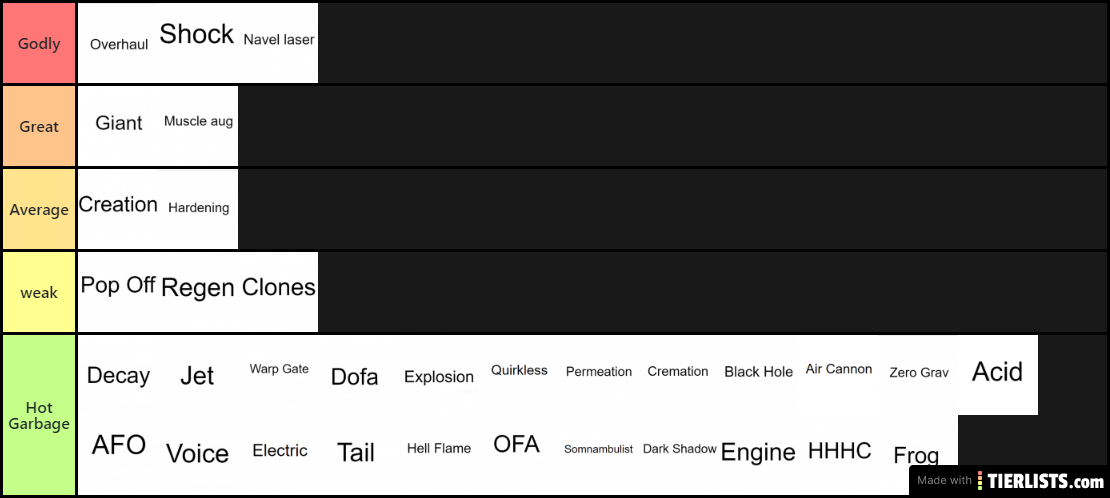The image size is (1110, 498).
Task: Click the orange Great tier label
Action: [x=38, y=126]
